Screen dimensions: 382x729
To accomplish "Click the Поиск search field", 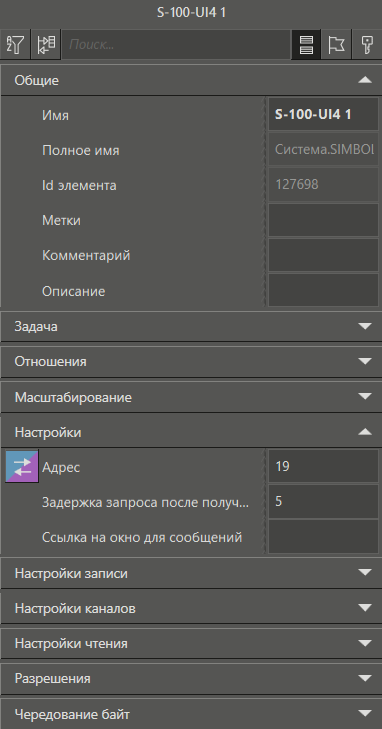I will click(x=177, y=45).
